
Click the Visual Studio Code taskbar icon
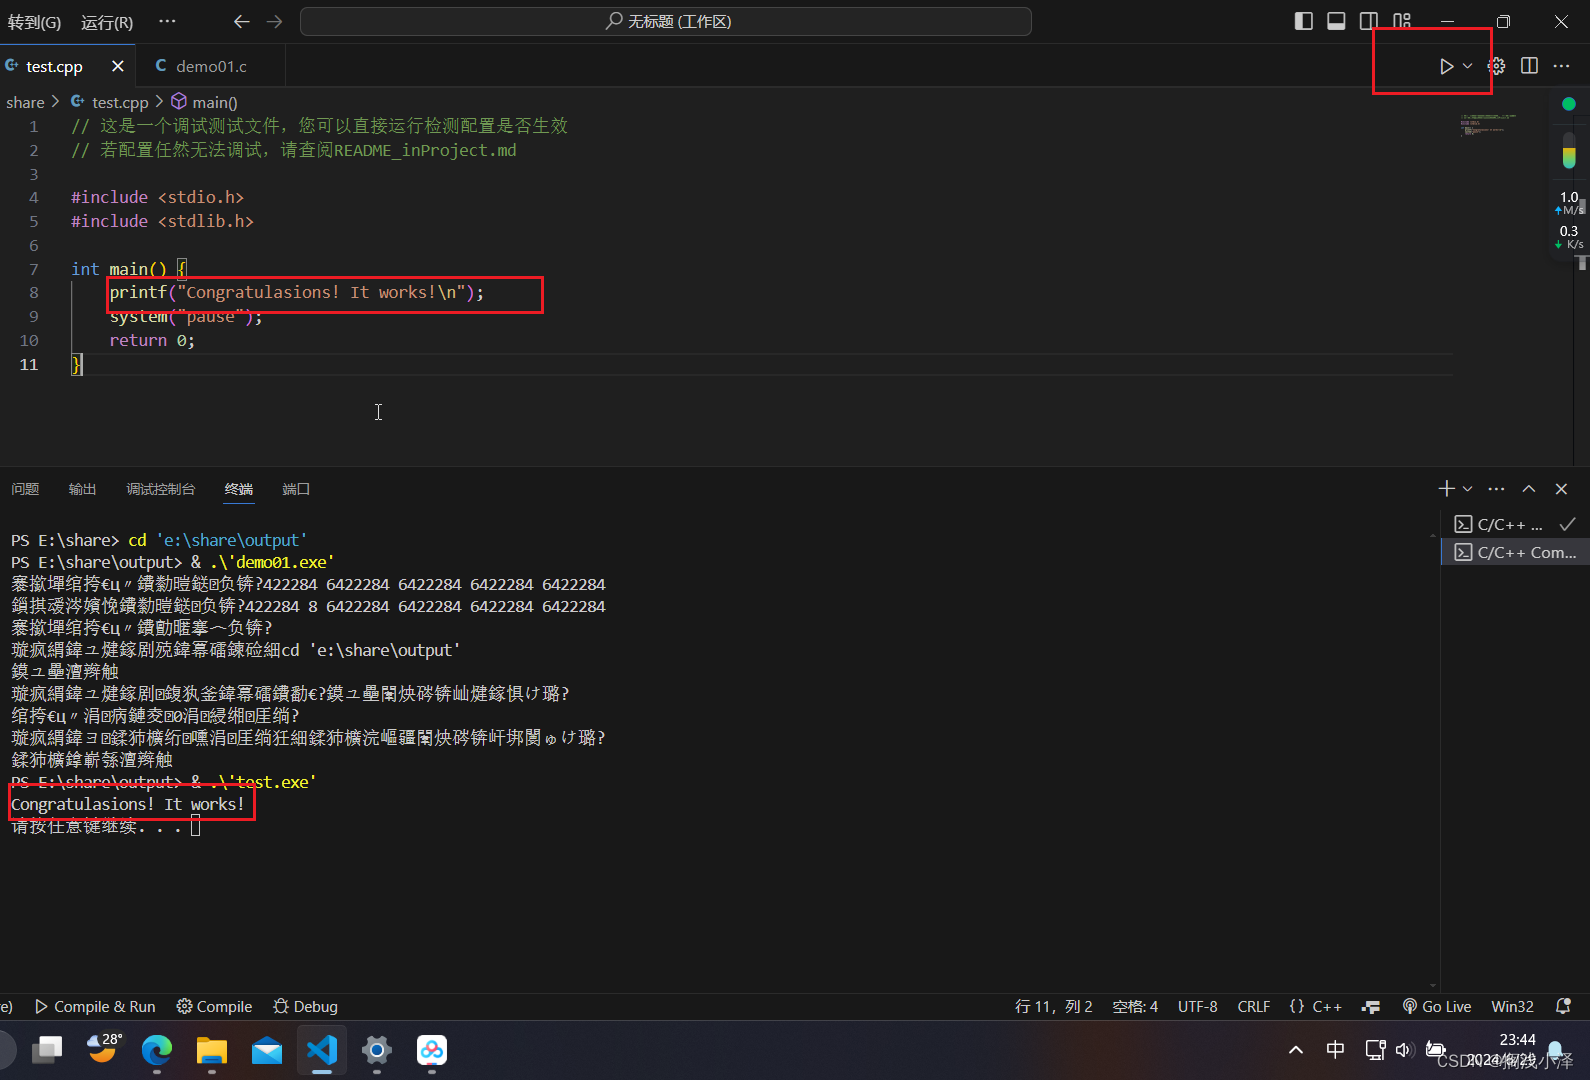click(x=322, y=1050)
